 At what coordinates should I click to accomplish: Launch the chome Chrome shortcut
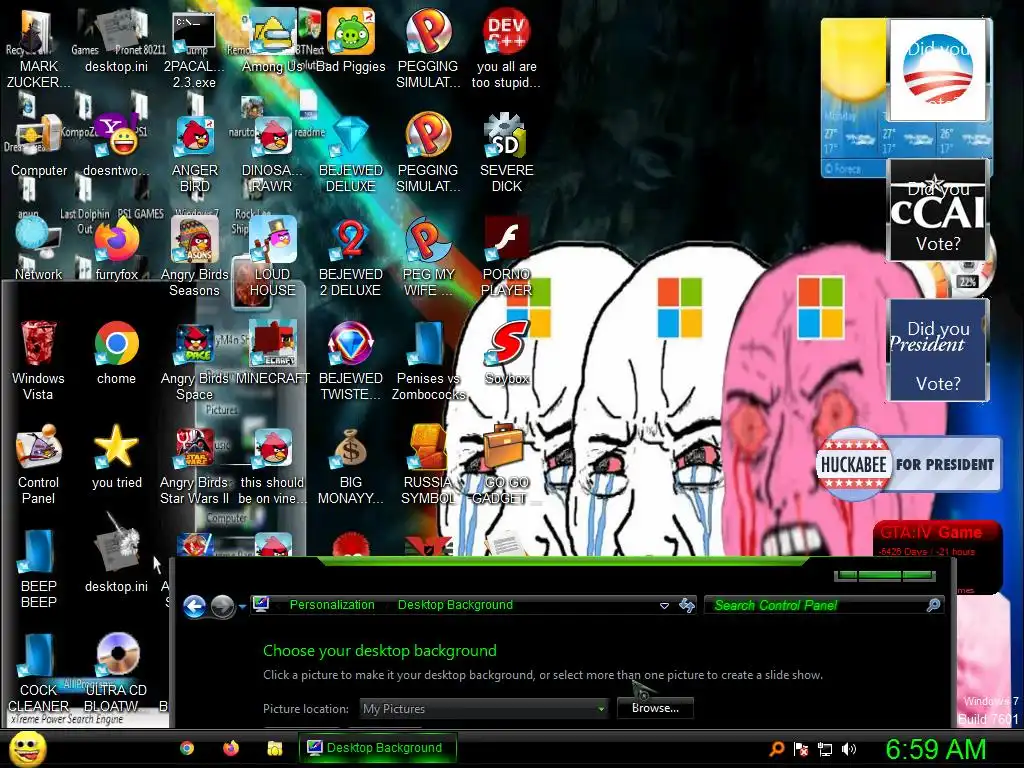point(116,353)
